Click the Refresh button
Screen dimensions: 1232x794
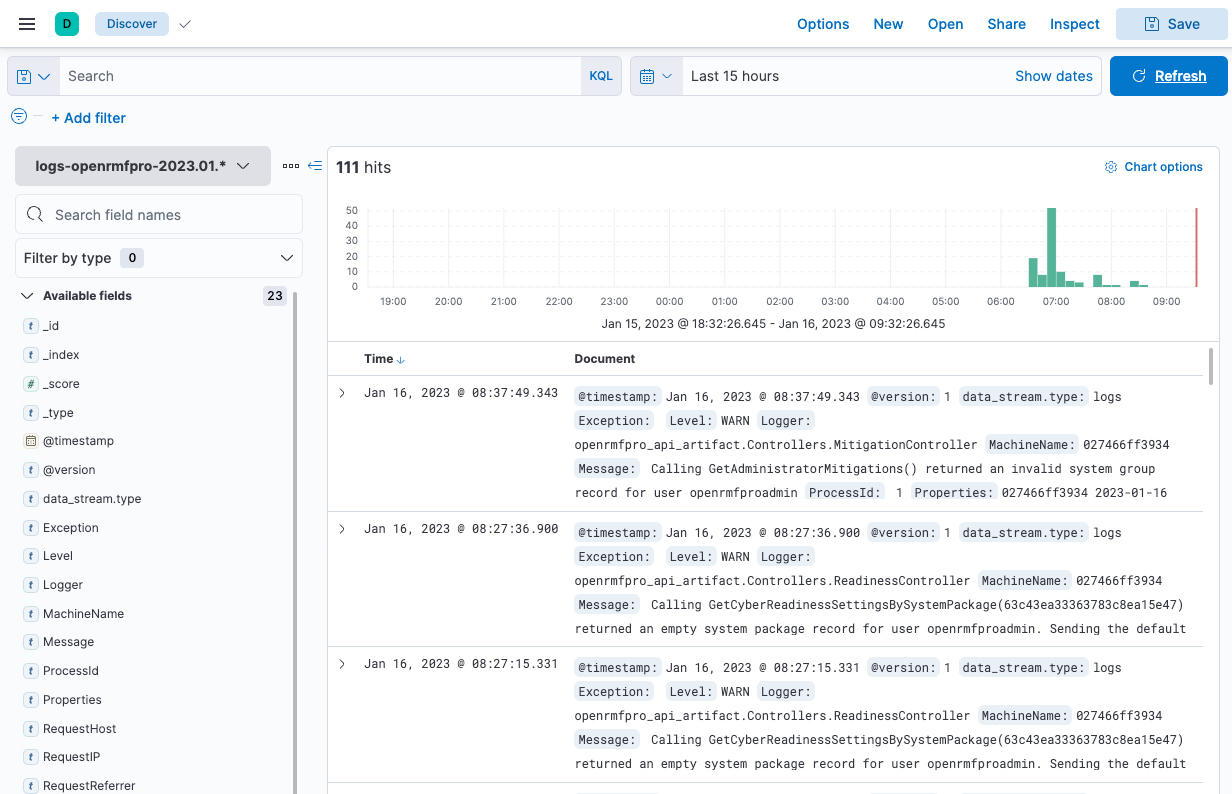point(1169,76)
